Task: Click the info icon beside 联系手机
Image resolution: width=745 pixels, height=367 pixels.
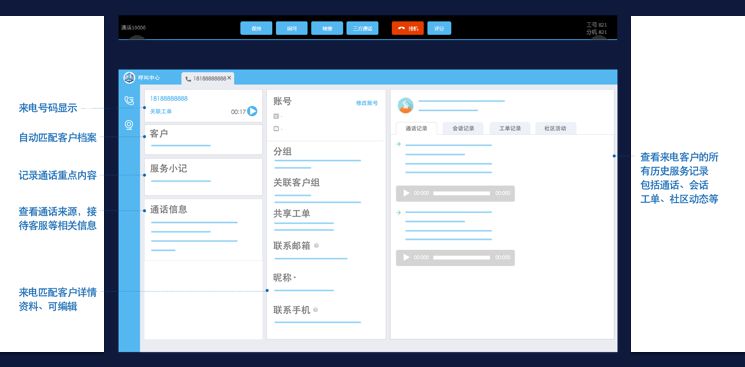Action: pos(315,310)
